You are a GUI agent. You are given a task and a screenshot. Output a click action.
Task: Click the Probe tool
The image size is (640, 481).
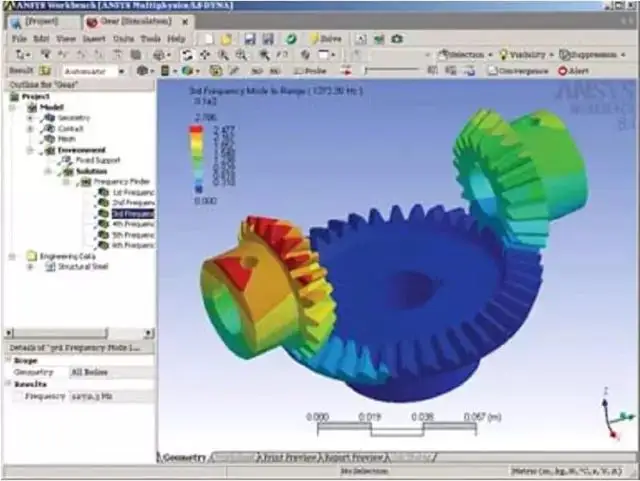310,71
